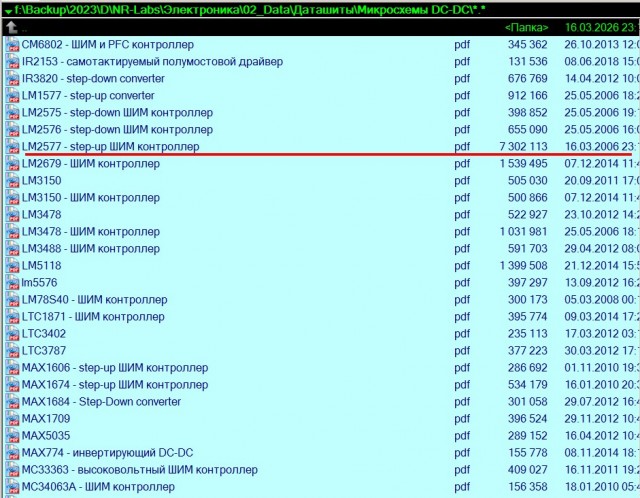Click PDF icon of LTC3402 file
This screenshot has height=498, width=640.
coord(13,334)
